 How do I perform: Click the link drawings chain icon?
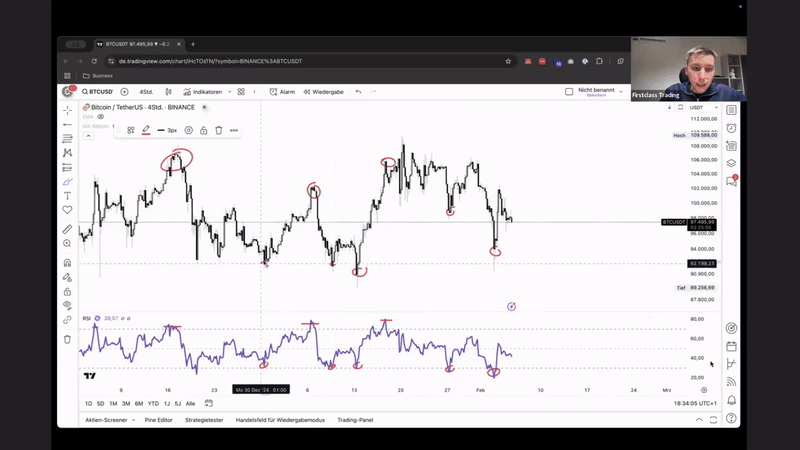(67, 320)
